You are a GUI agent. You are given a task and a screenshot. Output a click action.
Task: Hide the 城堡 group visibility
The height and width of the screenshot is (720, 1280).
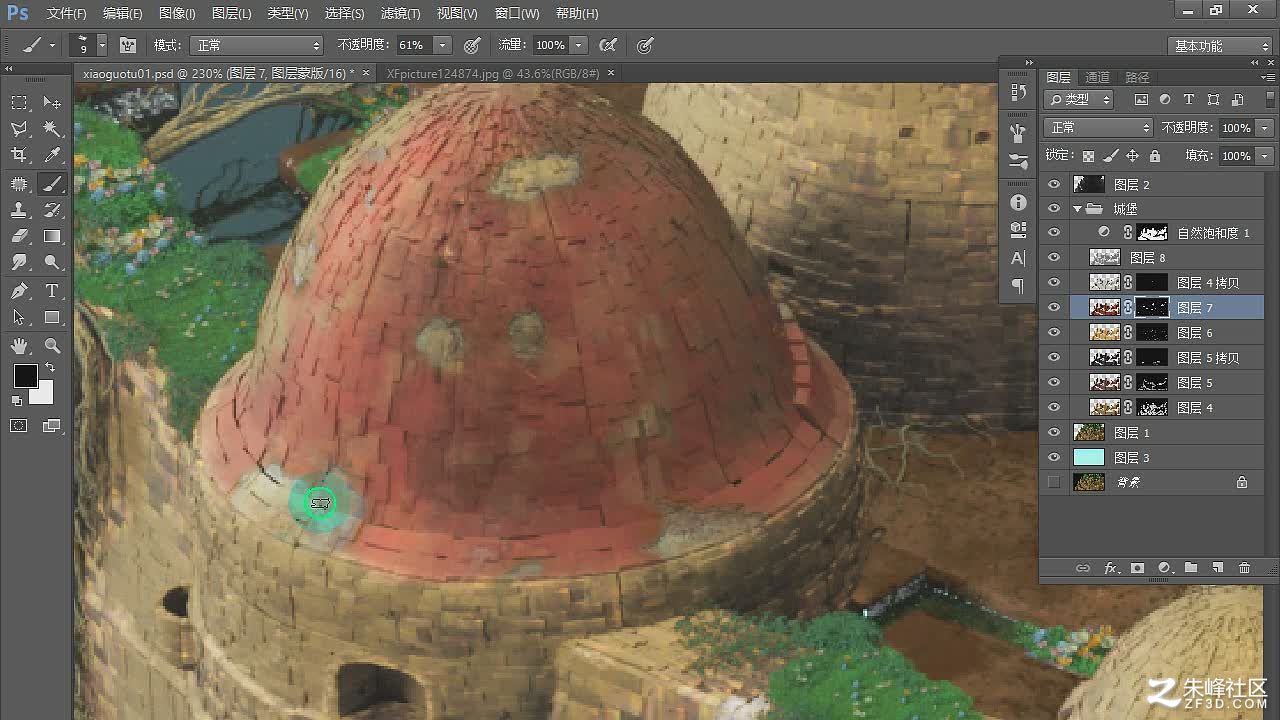[x=1053, y=208]
